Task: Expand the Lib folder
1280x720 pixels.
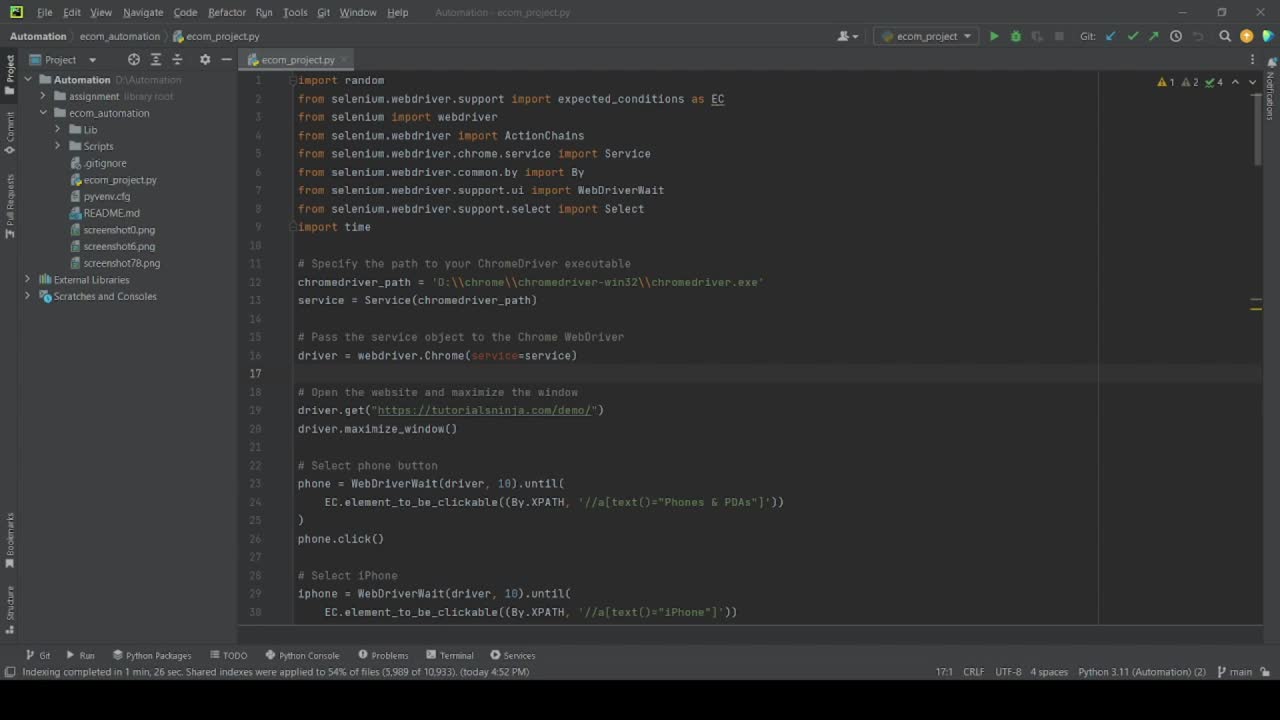Action: coord(57,130)
